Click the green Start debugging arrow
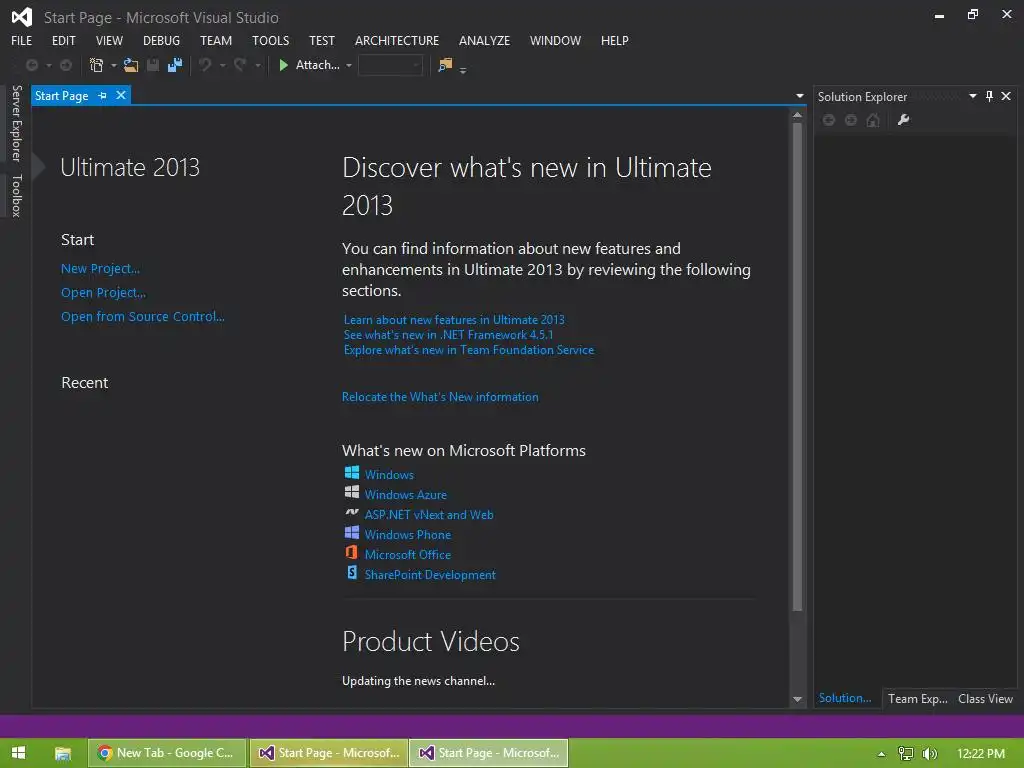 pos(283,65)
